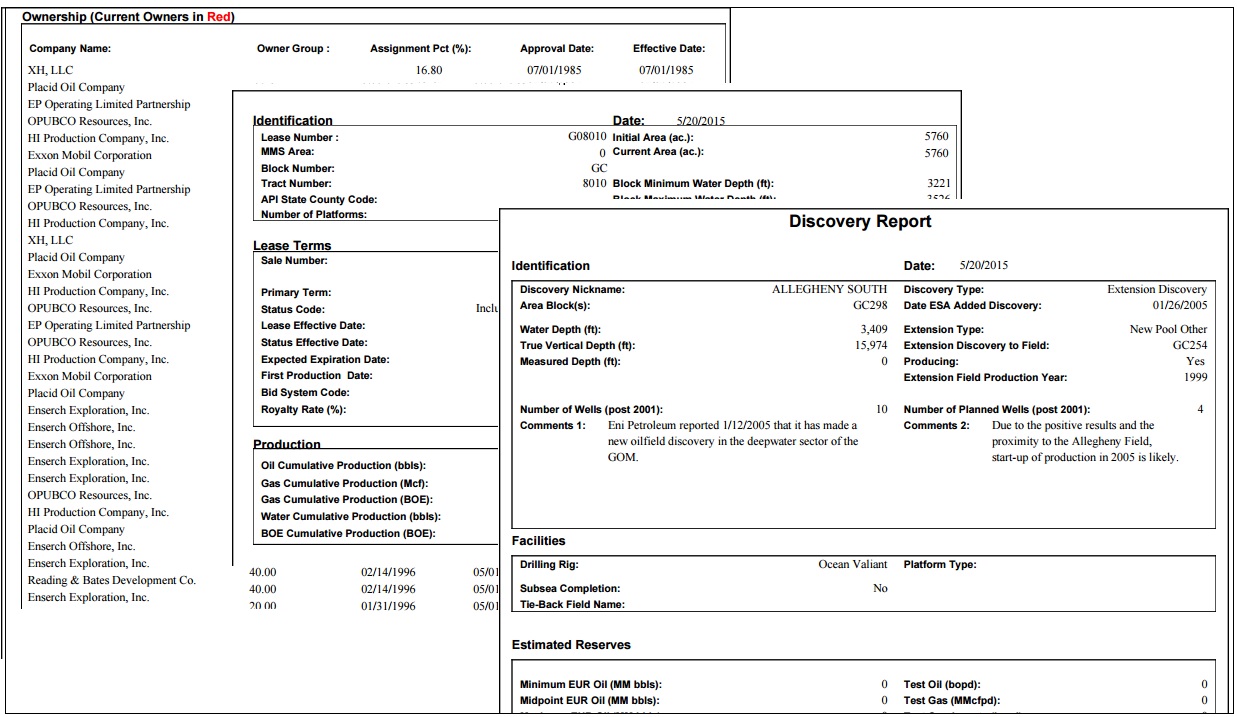
Task: Click "Block Minimum Water Depth (ft):" label
Action: tap(693, 184)
